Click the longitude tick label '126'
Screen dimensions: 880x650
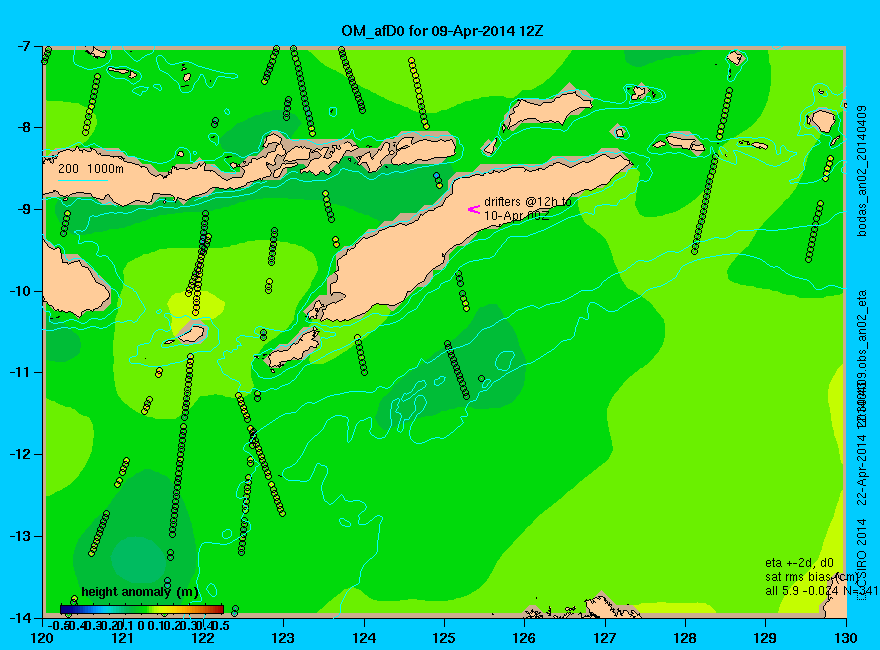tap(525, 638)
